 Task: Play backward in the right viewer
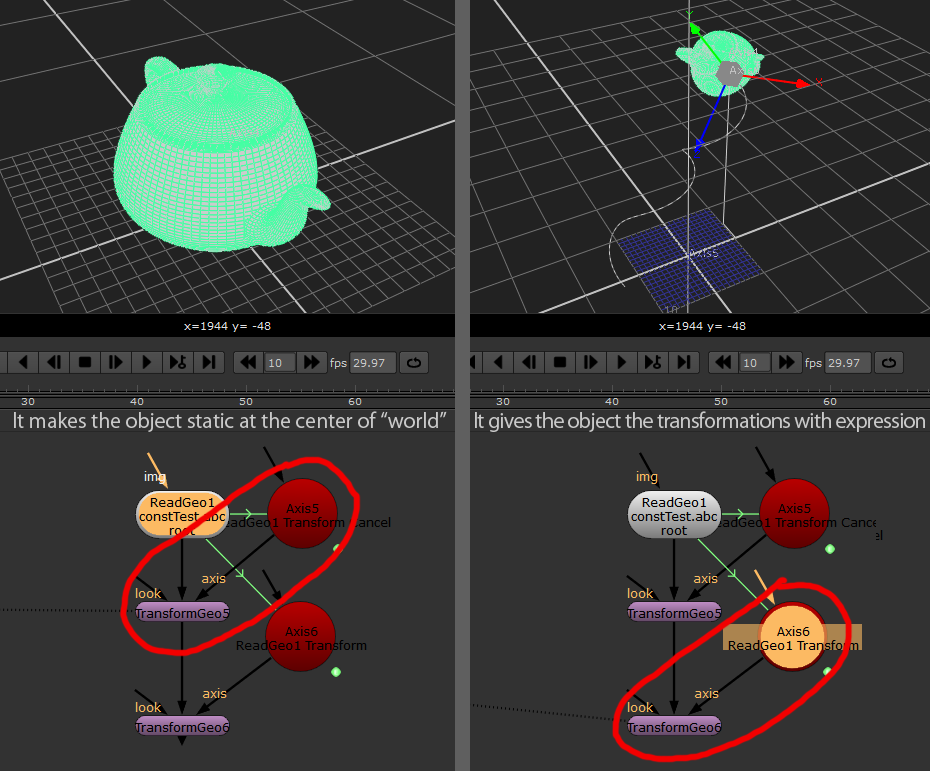coord(499,362)
